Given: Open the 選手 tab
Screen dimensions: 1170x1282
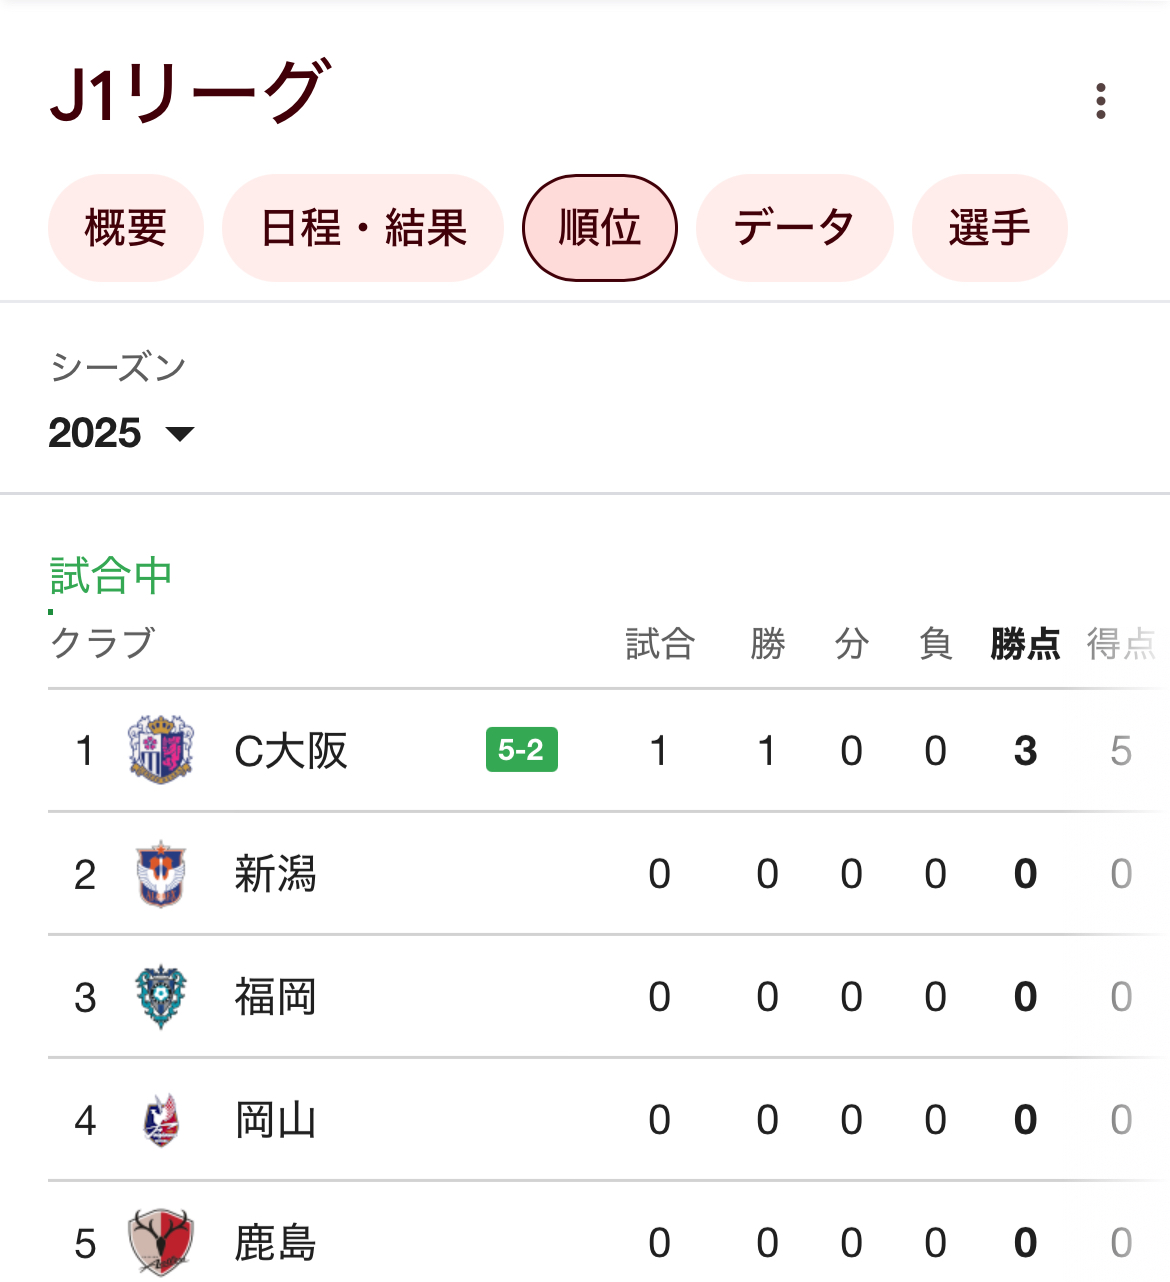Looking at the screenshot, I should pos(989,228).
